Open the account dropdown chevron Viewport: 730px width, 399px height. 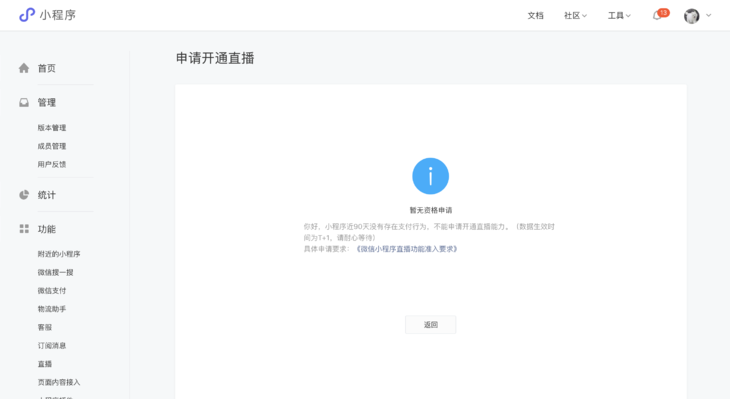pos(709,15)
